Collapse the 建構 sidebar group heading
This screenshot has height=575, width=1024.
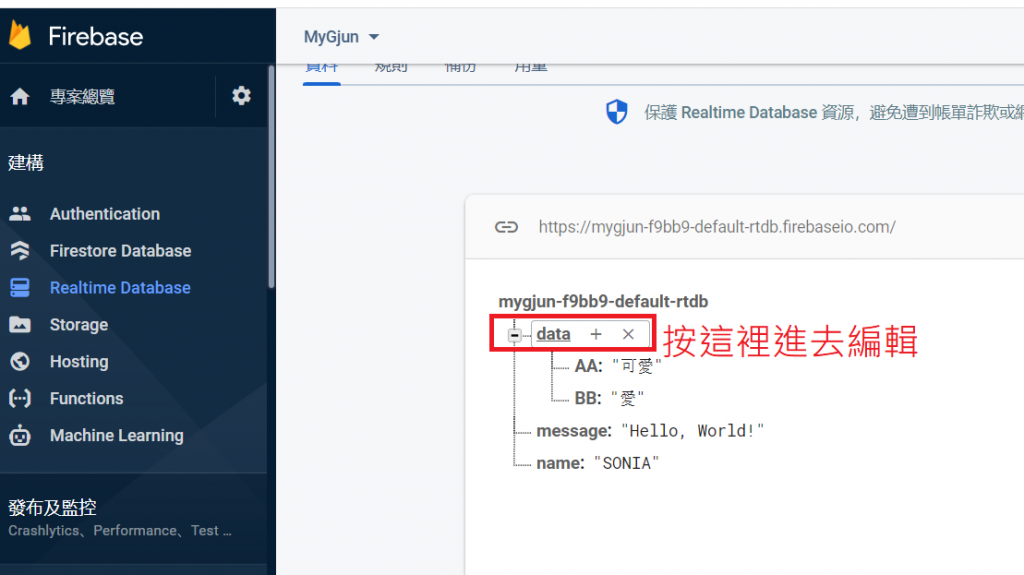coord(26,163)
